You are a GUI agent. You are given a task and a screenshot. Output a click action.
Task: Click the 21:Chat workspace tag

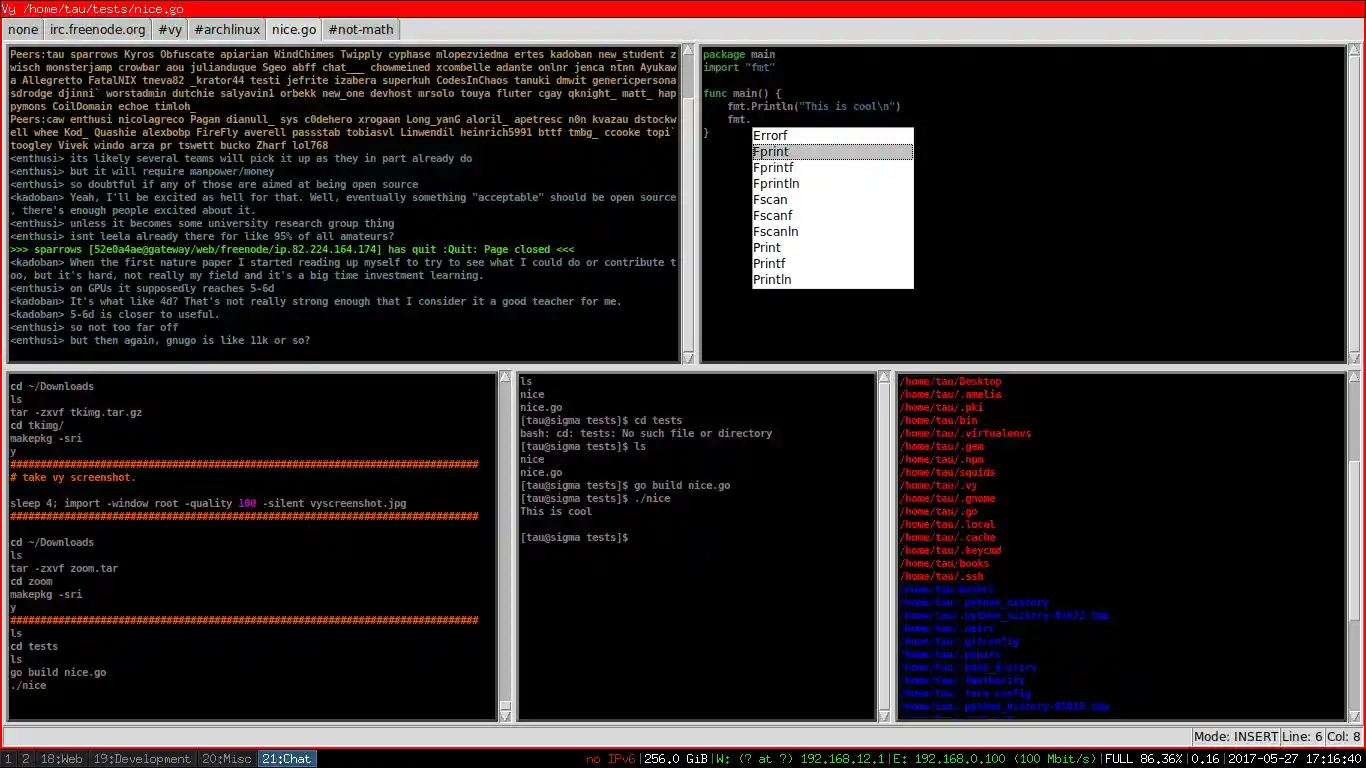pyautogui.click(x=286, y=758)
